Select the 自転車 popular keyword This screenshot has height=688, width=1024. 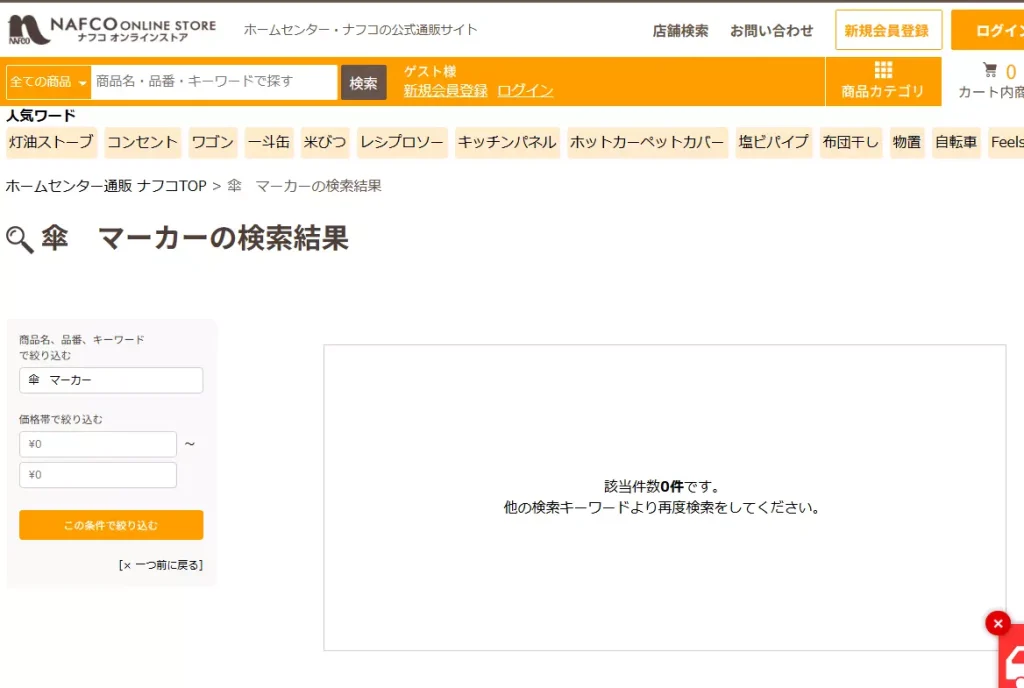click(x=955, y=143)
